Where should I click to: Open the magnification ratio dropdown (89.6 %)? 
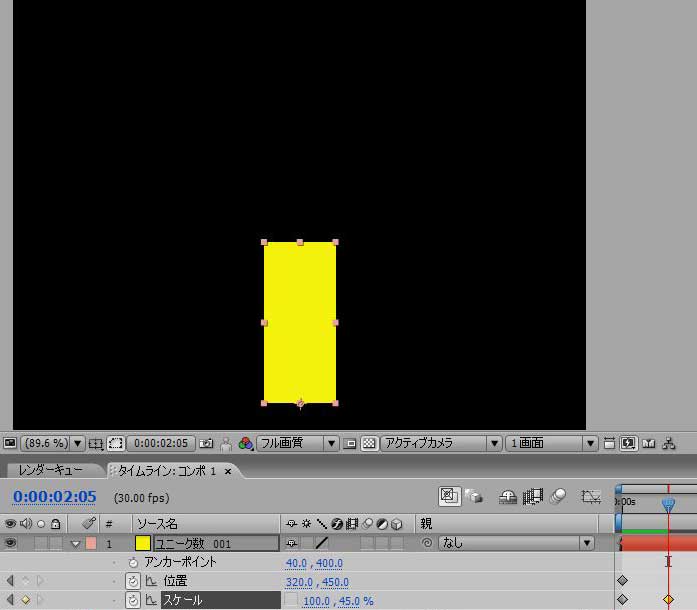(52, 443)
